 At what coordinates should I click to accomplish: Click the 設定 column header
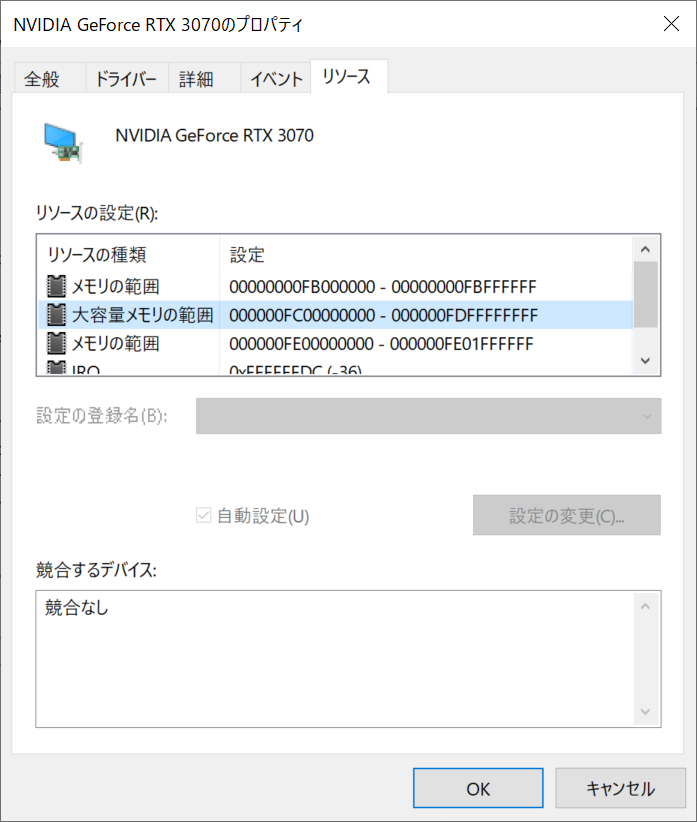point(426,255)
